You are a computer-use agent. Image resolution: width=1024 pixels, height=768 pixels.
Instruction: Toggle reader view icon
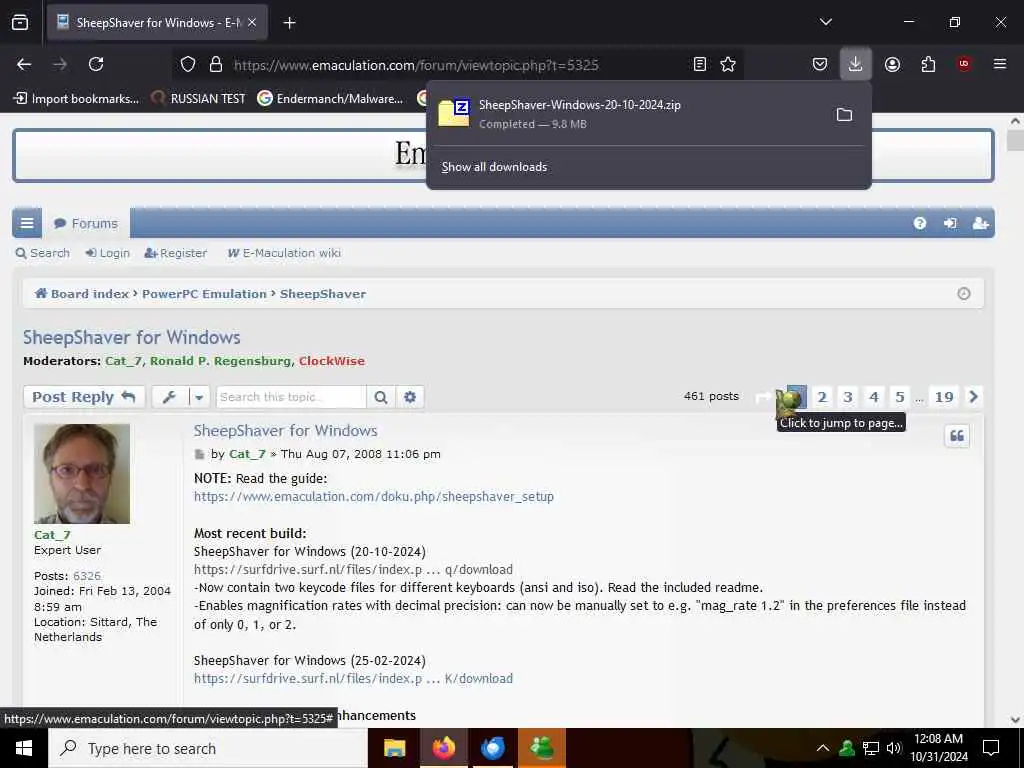click(x=699, y=64)
